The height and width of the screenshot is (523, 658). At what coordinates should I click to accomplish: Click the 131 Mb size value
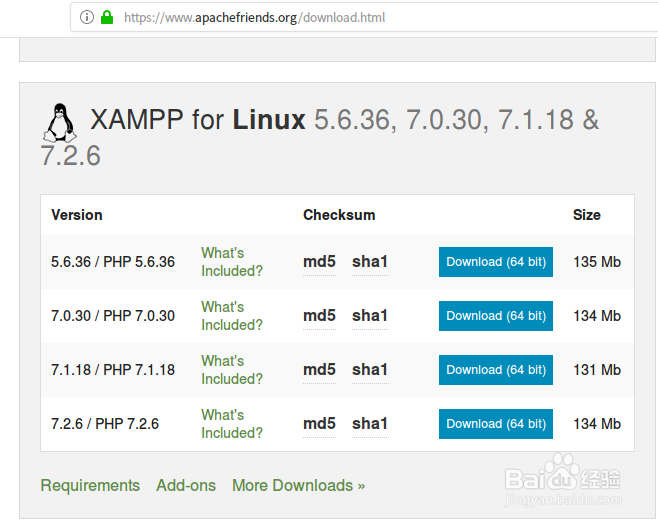[x=597, y=370]
